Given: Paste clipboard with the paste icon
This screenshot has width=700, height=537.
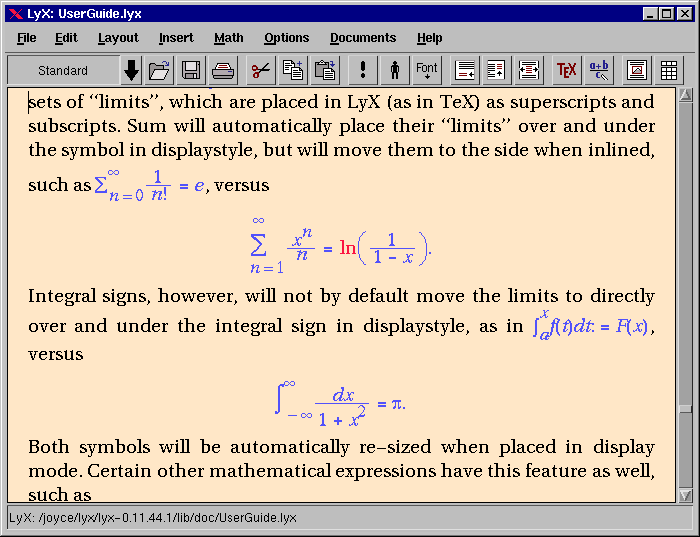Looking at the screenshot, I should click(325, 70).
